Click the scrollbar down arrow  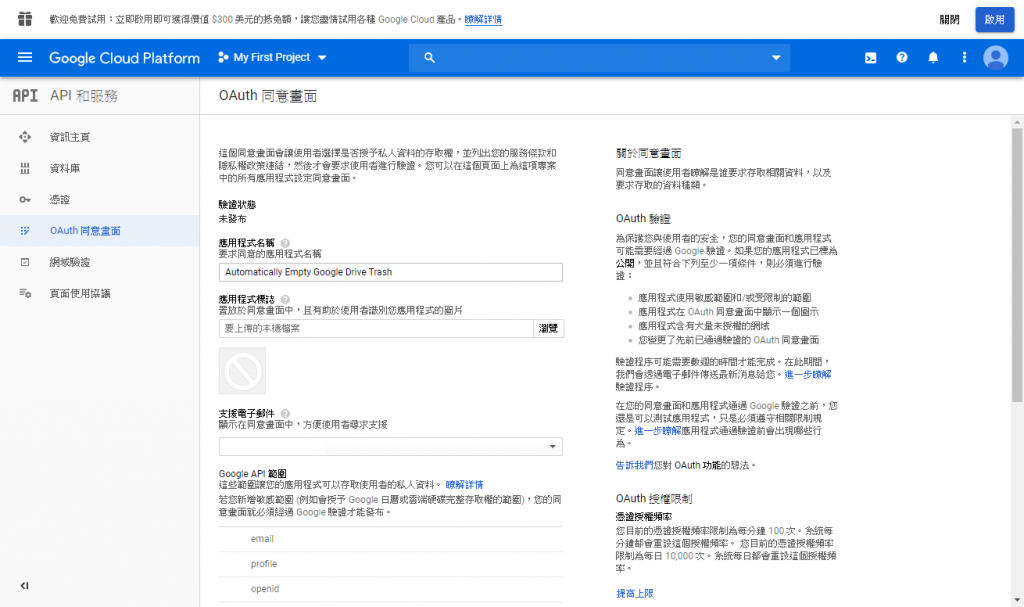[1017, 600]
